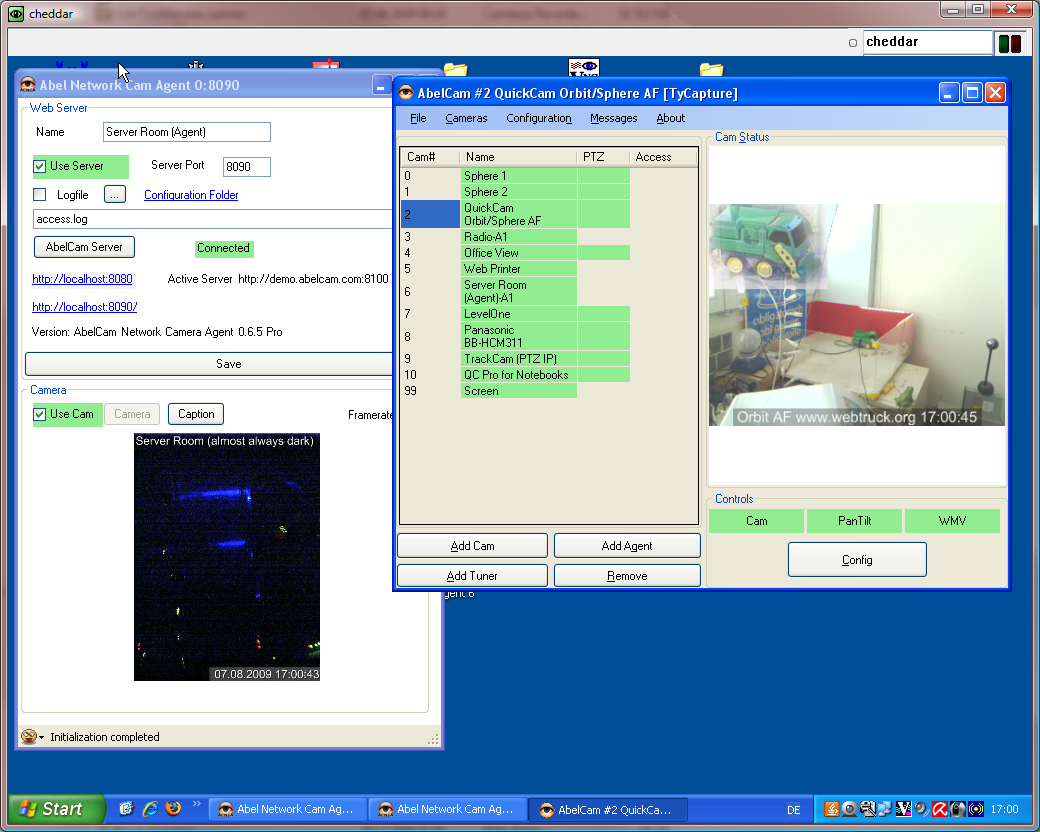
Task: Toggle the PanTilt control button
Action: (854, 521)
